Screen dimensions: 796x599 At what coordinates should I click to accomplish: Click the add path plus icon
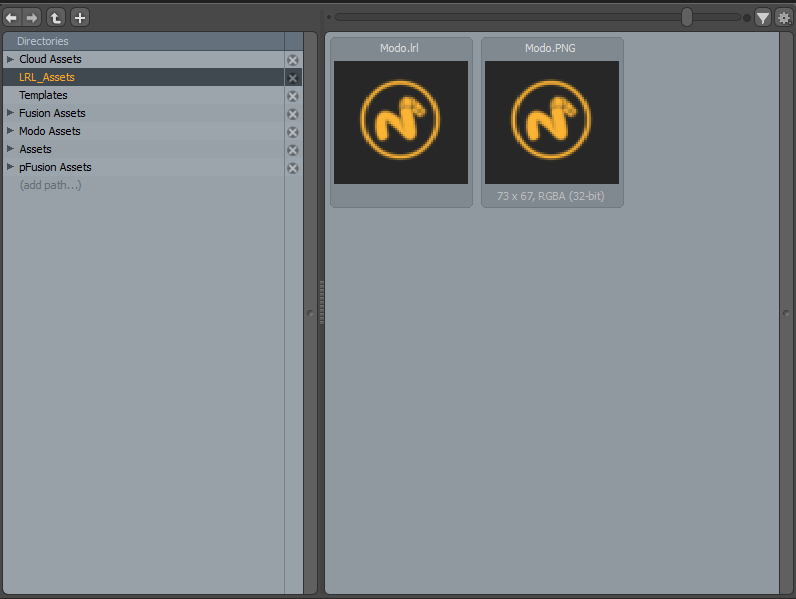tap(80, 17)
